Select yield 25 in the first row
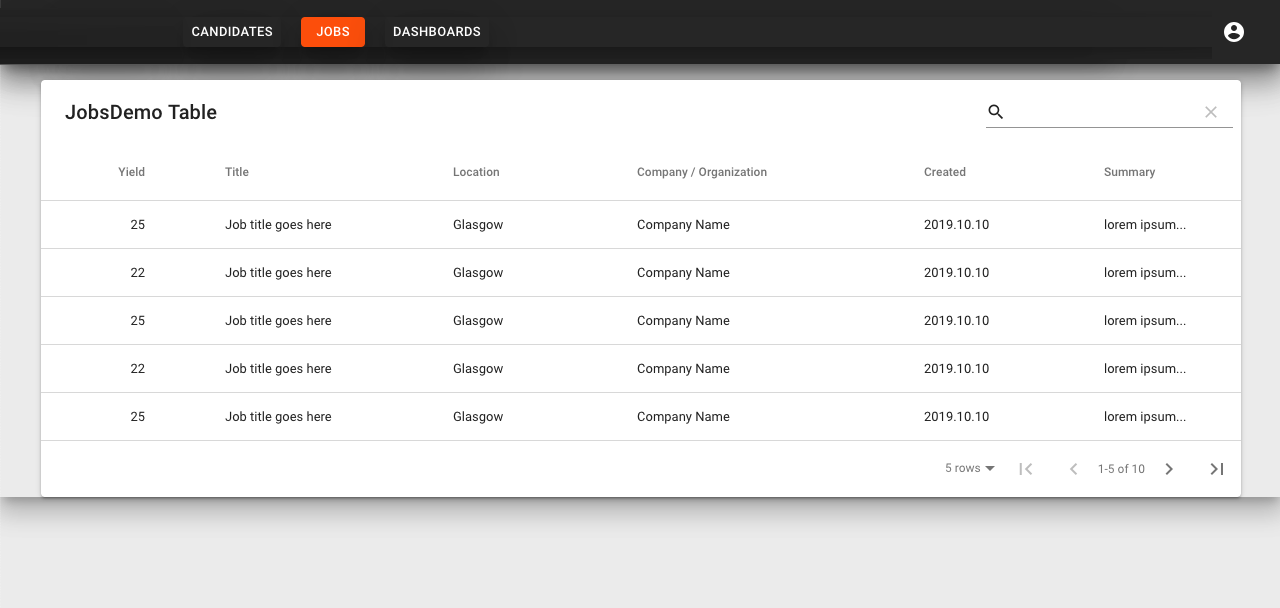 click(x=138, y=225)
